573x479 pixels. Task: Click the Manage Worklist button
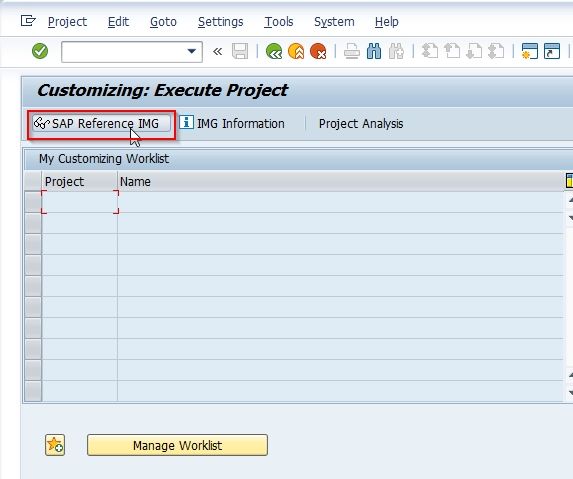click(x=177, y=445)
